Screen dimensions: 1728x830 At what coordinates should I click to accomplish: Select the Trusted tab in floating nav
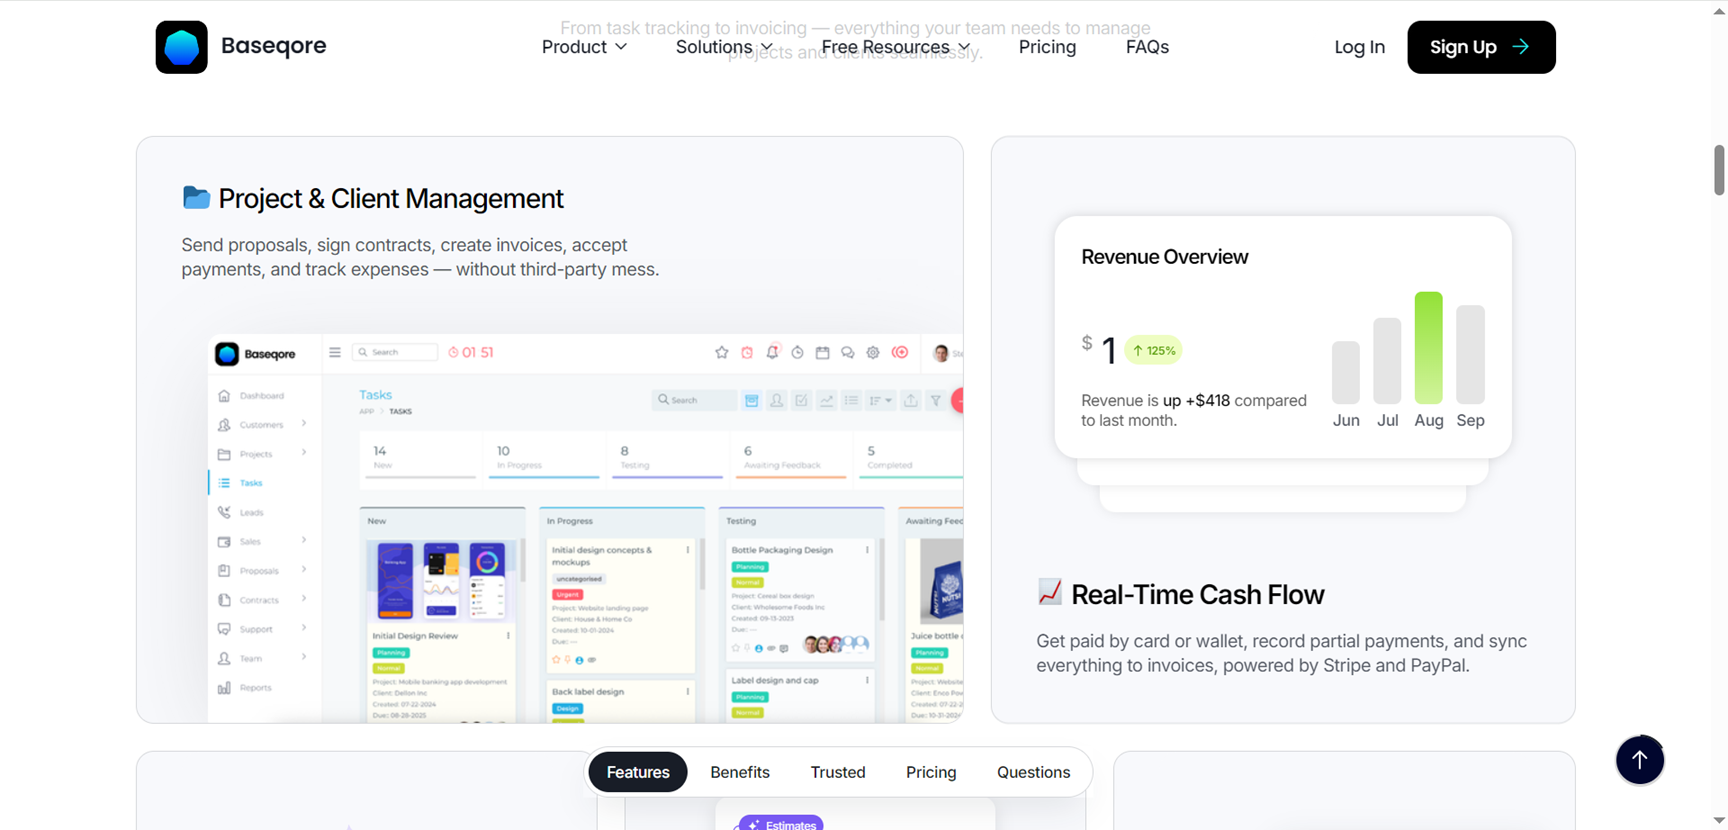(x=838, y=772)
